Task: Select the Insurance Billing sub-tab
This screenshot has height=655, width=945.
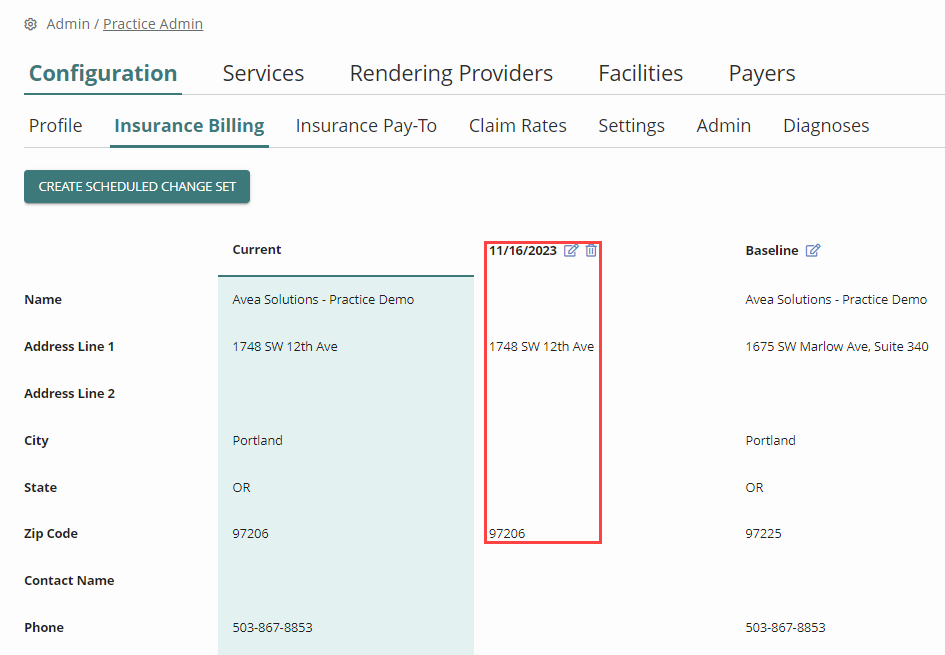Action: (189, 126)
